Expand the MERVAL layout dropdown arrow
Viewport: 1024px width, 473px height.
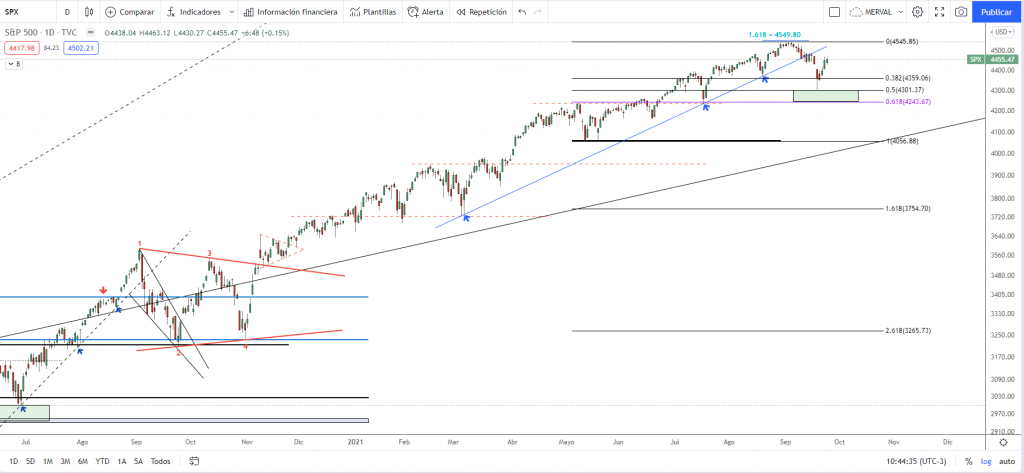(x=901, y=12)
